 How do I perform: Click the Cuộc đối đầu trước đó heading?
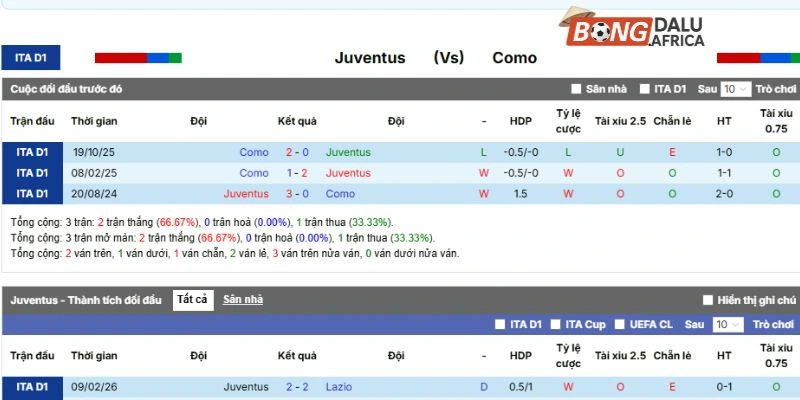(66, 89)
